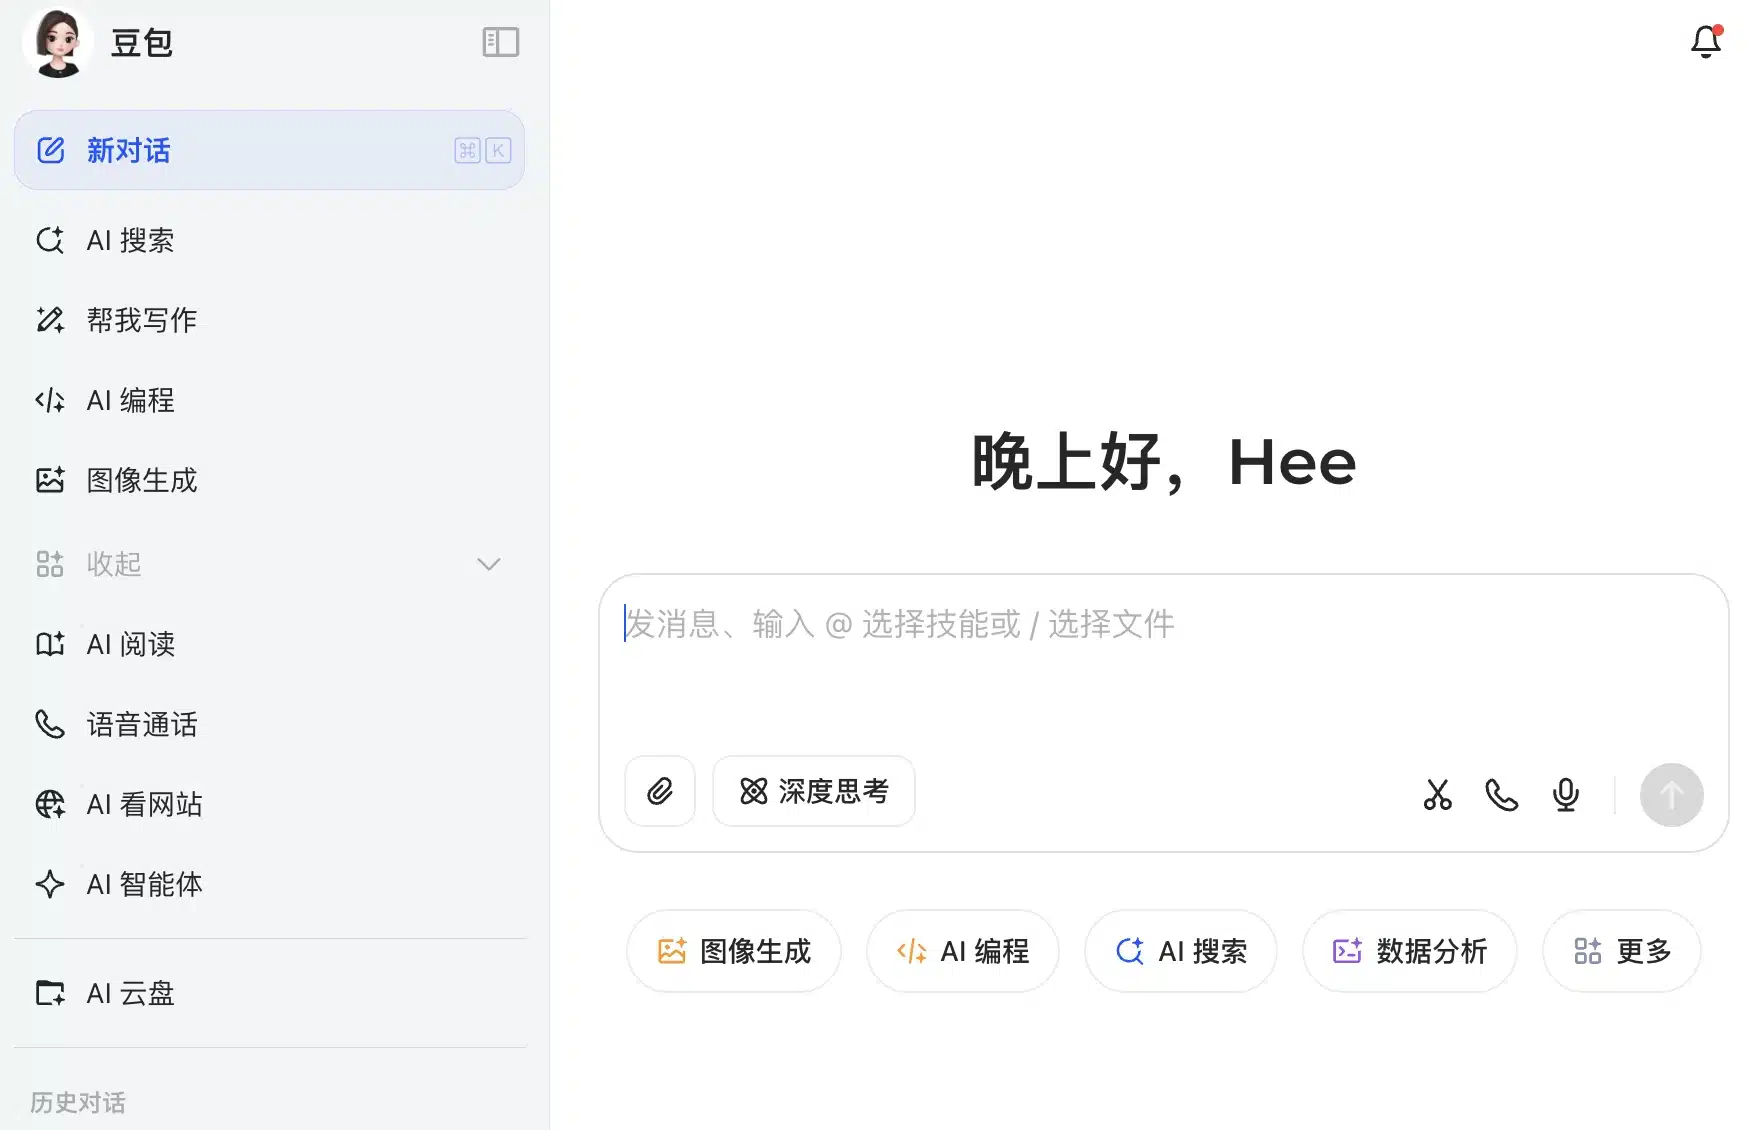Click the microphone icon to dictate

(x=1565, y=796)
